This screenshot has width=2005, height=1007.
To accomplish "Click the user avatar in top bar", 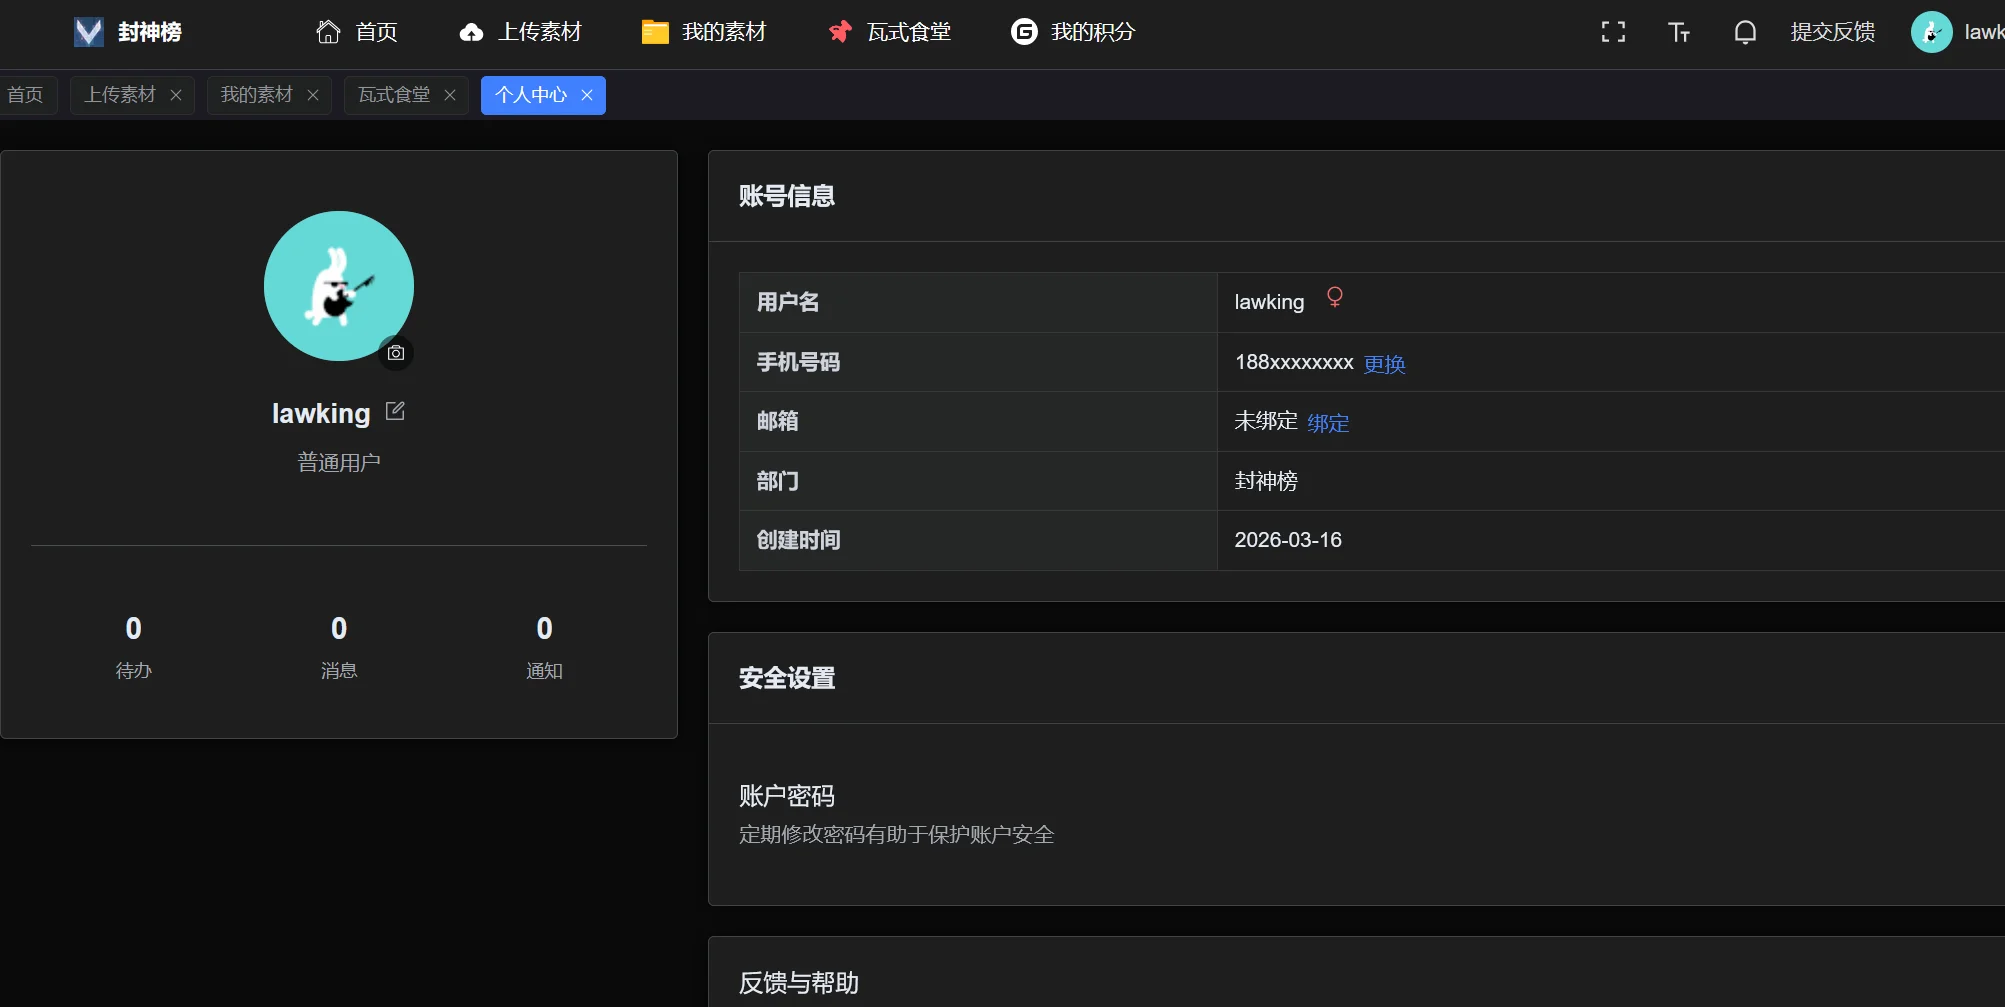I will pos(1931,32).
